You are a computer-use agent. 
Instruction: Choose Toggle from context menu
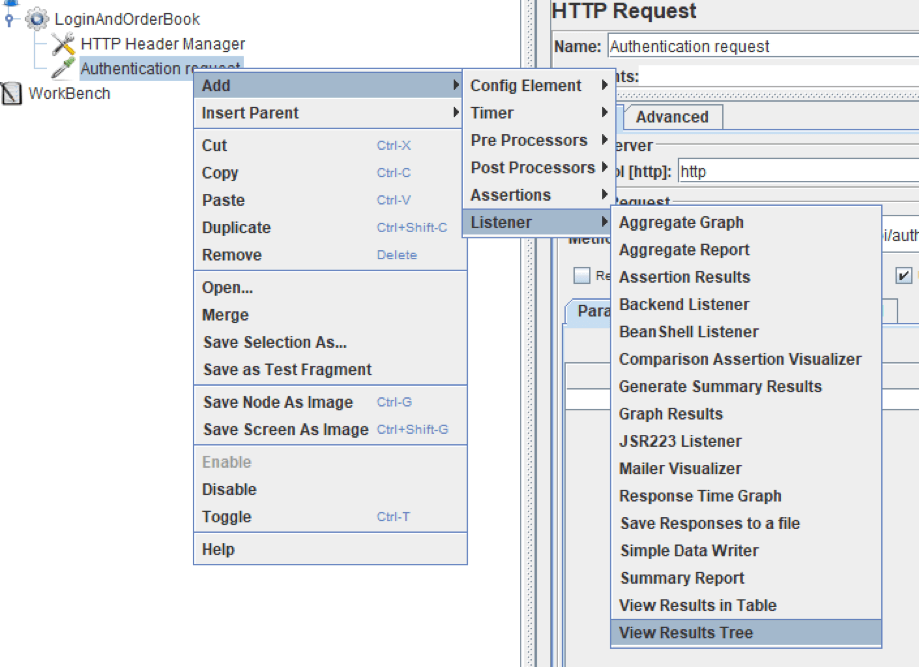tap(329, 517)
